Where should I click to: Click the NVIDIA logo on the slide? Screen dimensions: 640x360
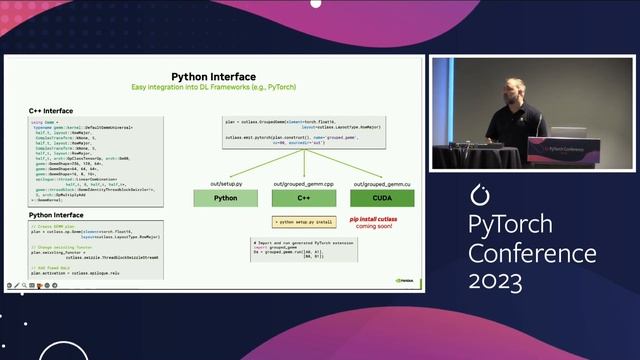pyautogui.click(x=404, y=281)
